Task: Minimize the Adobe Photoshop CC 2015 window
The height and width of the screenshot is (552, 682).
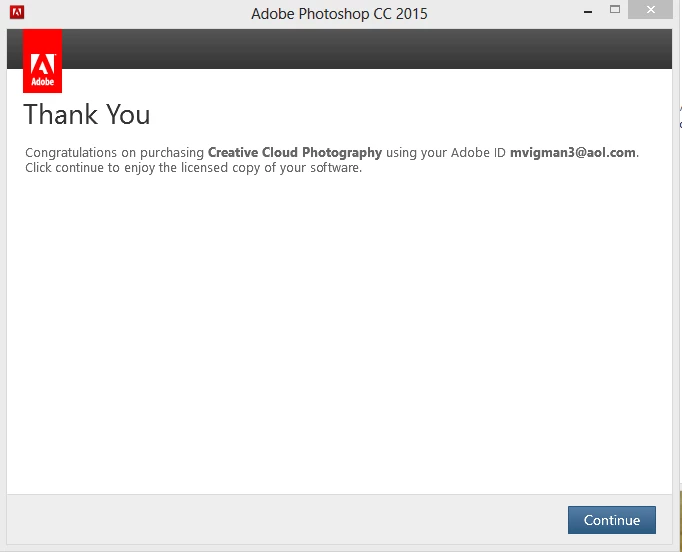Action: [x=588, y=10]
